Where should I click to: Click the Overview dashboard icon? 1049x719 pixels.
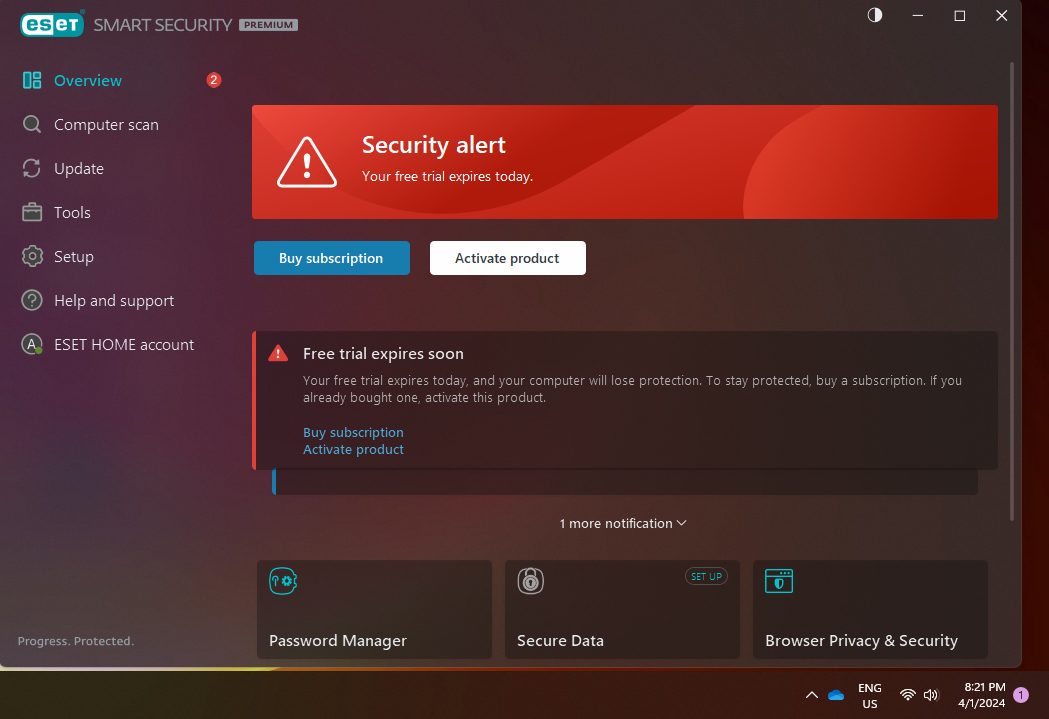click(32, 80)
